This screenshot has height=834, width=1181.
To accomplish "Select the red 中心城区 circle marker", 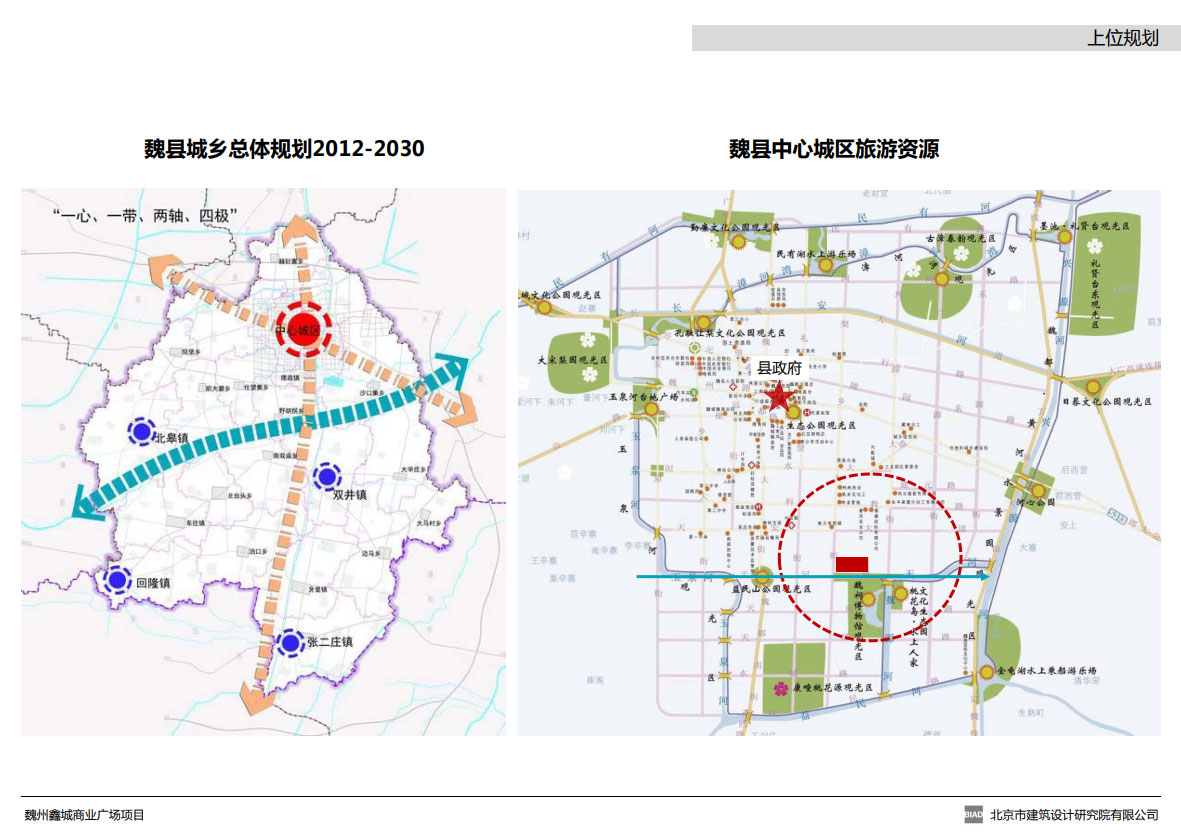I will [301, 329].
